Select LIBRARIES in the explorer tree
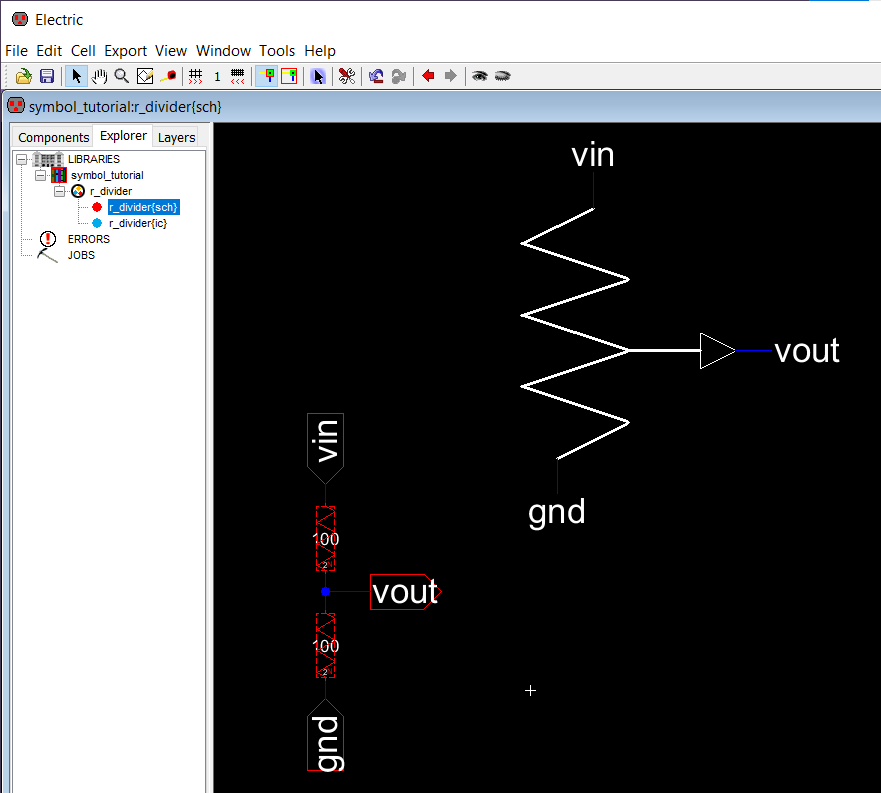Image resolution: width=881 pixels, height=793 pixels. [x=94, y=159]
